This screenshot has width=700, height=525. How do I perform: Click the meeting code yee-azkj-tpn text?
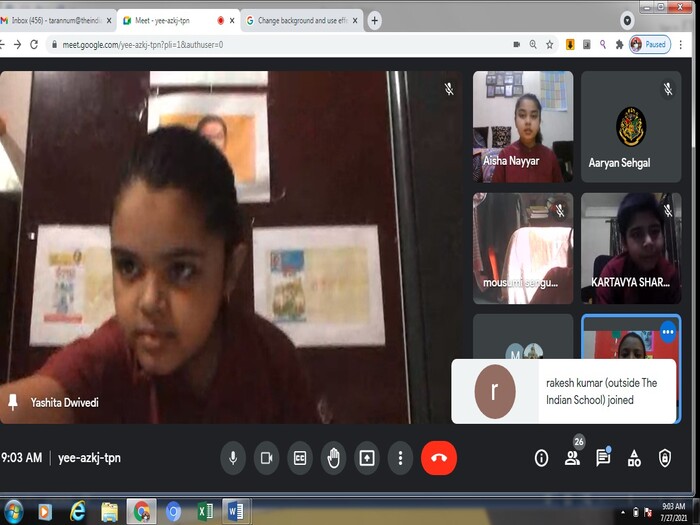tap(89, 458)
